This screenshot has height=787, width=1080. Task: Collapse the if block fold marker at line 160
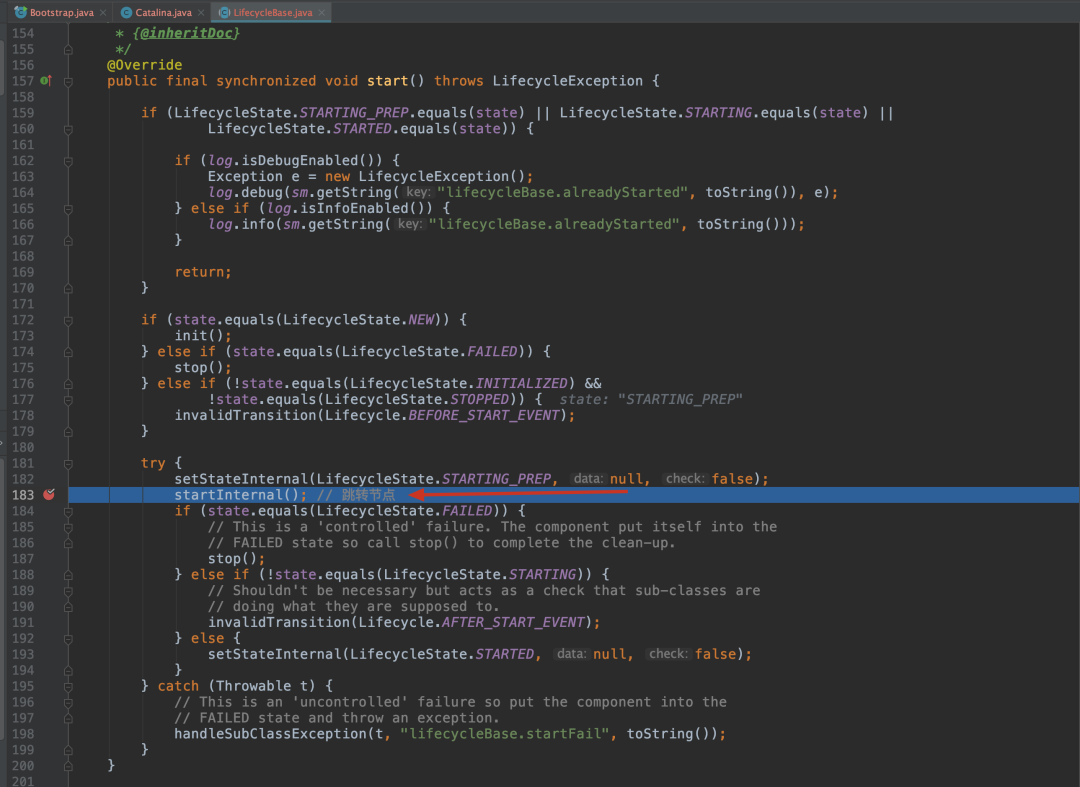68,129
